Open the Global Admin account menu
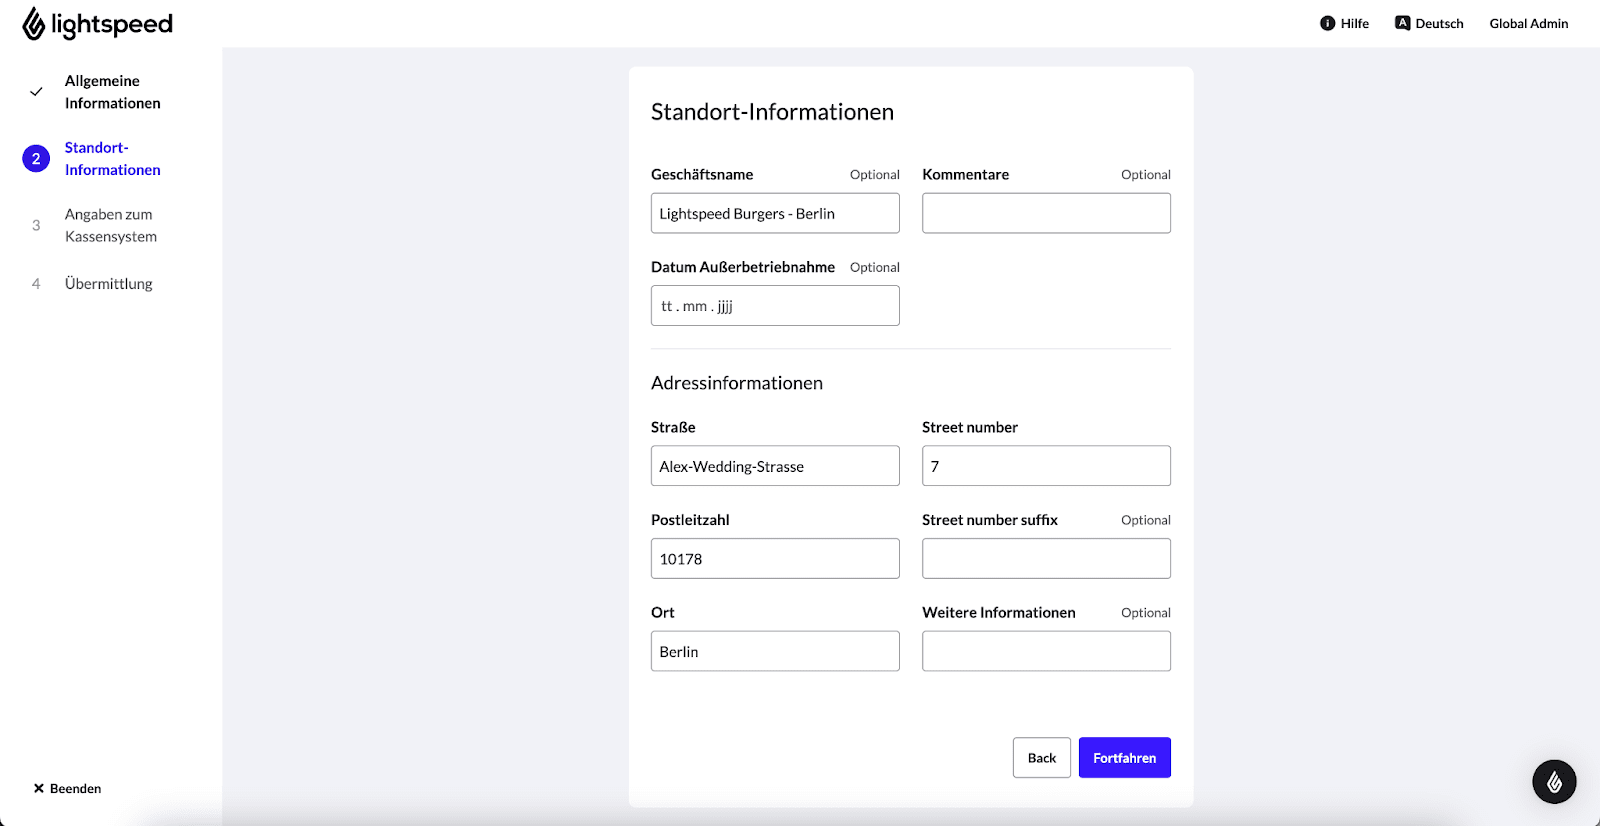This screenshot has height=826, width=1600. pos(1528,23)
